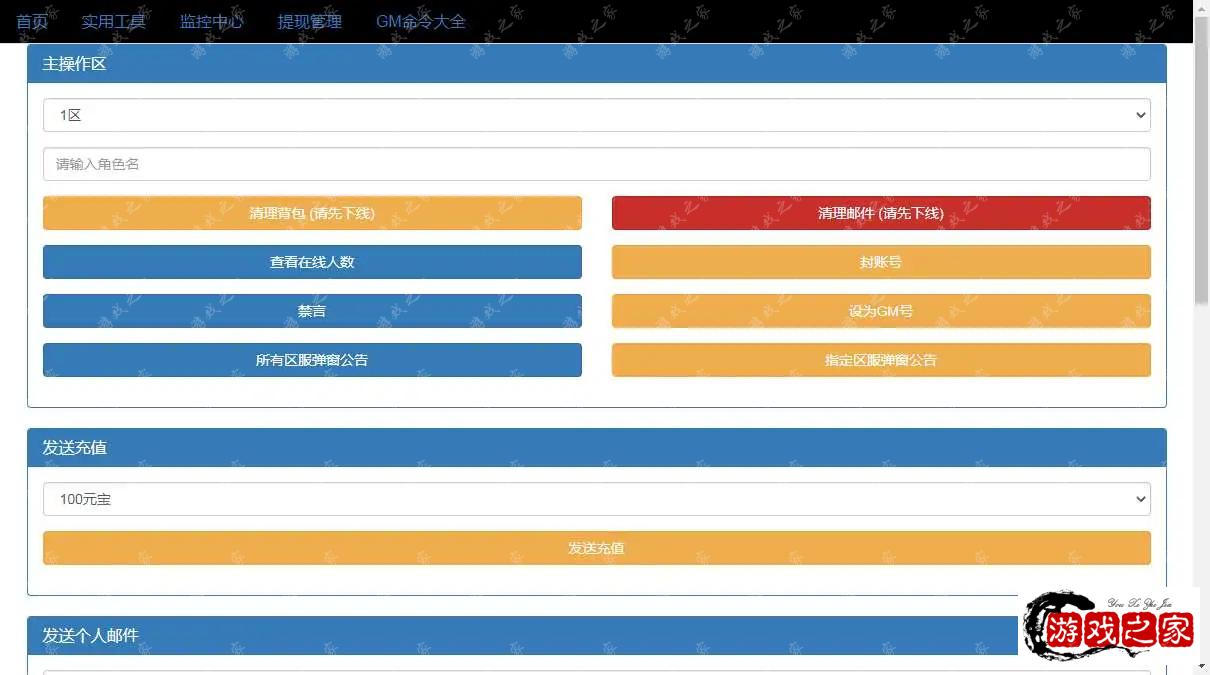
Task: Click the 请输入角色名 input field
Action: [596, 164]
